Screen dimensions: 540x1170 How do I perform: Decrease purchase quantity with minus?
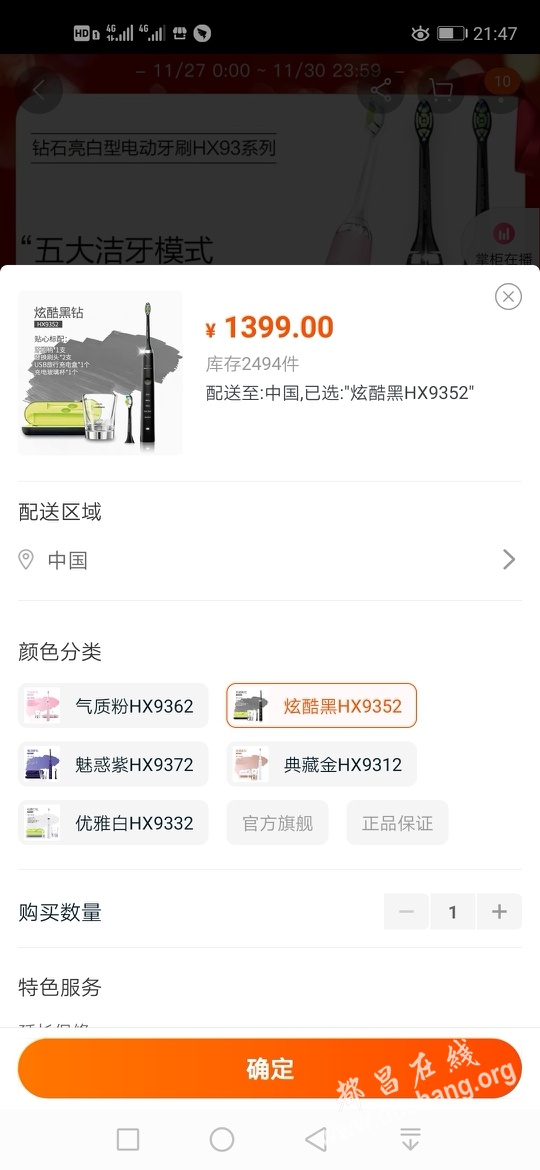(406, 912)
